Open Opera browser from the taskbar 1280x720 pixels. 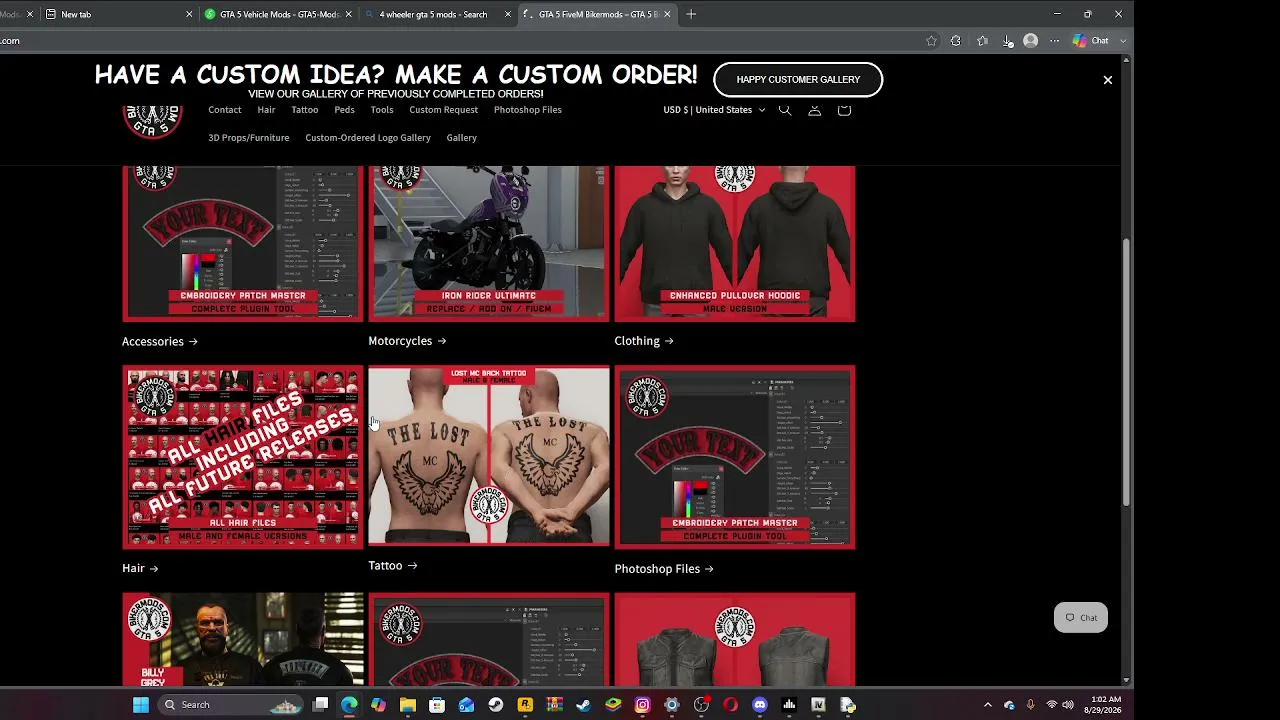tap(730, 705)
